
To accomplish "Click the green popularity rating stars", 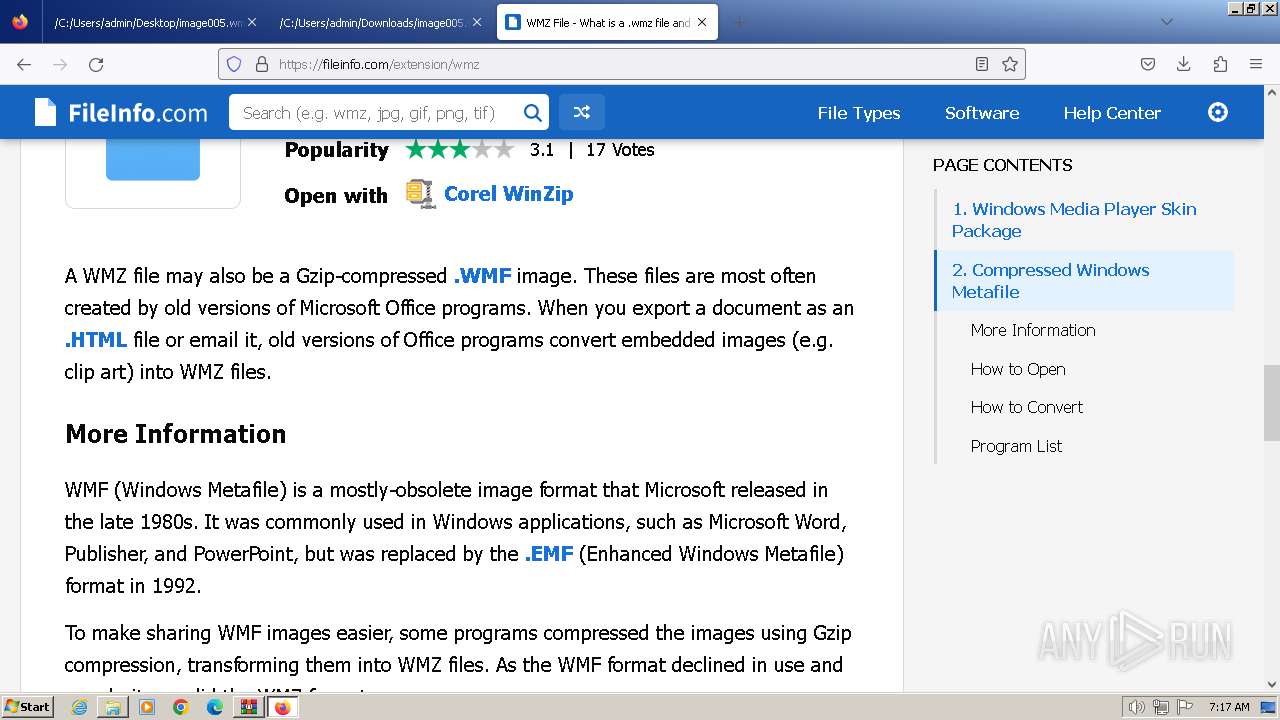I will 459,150.
